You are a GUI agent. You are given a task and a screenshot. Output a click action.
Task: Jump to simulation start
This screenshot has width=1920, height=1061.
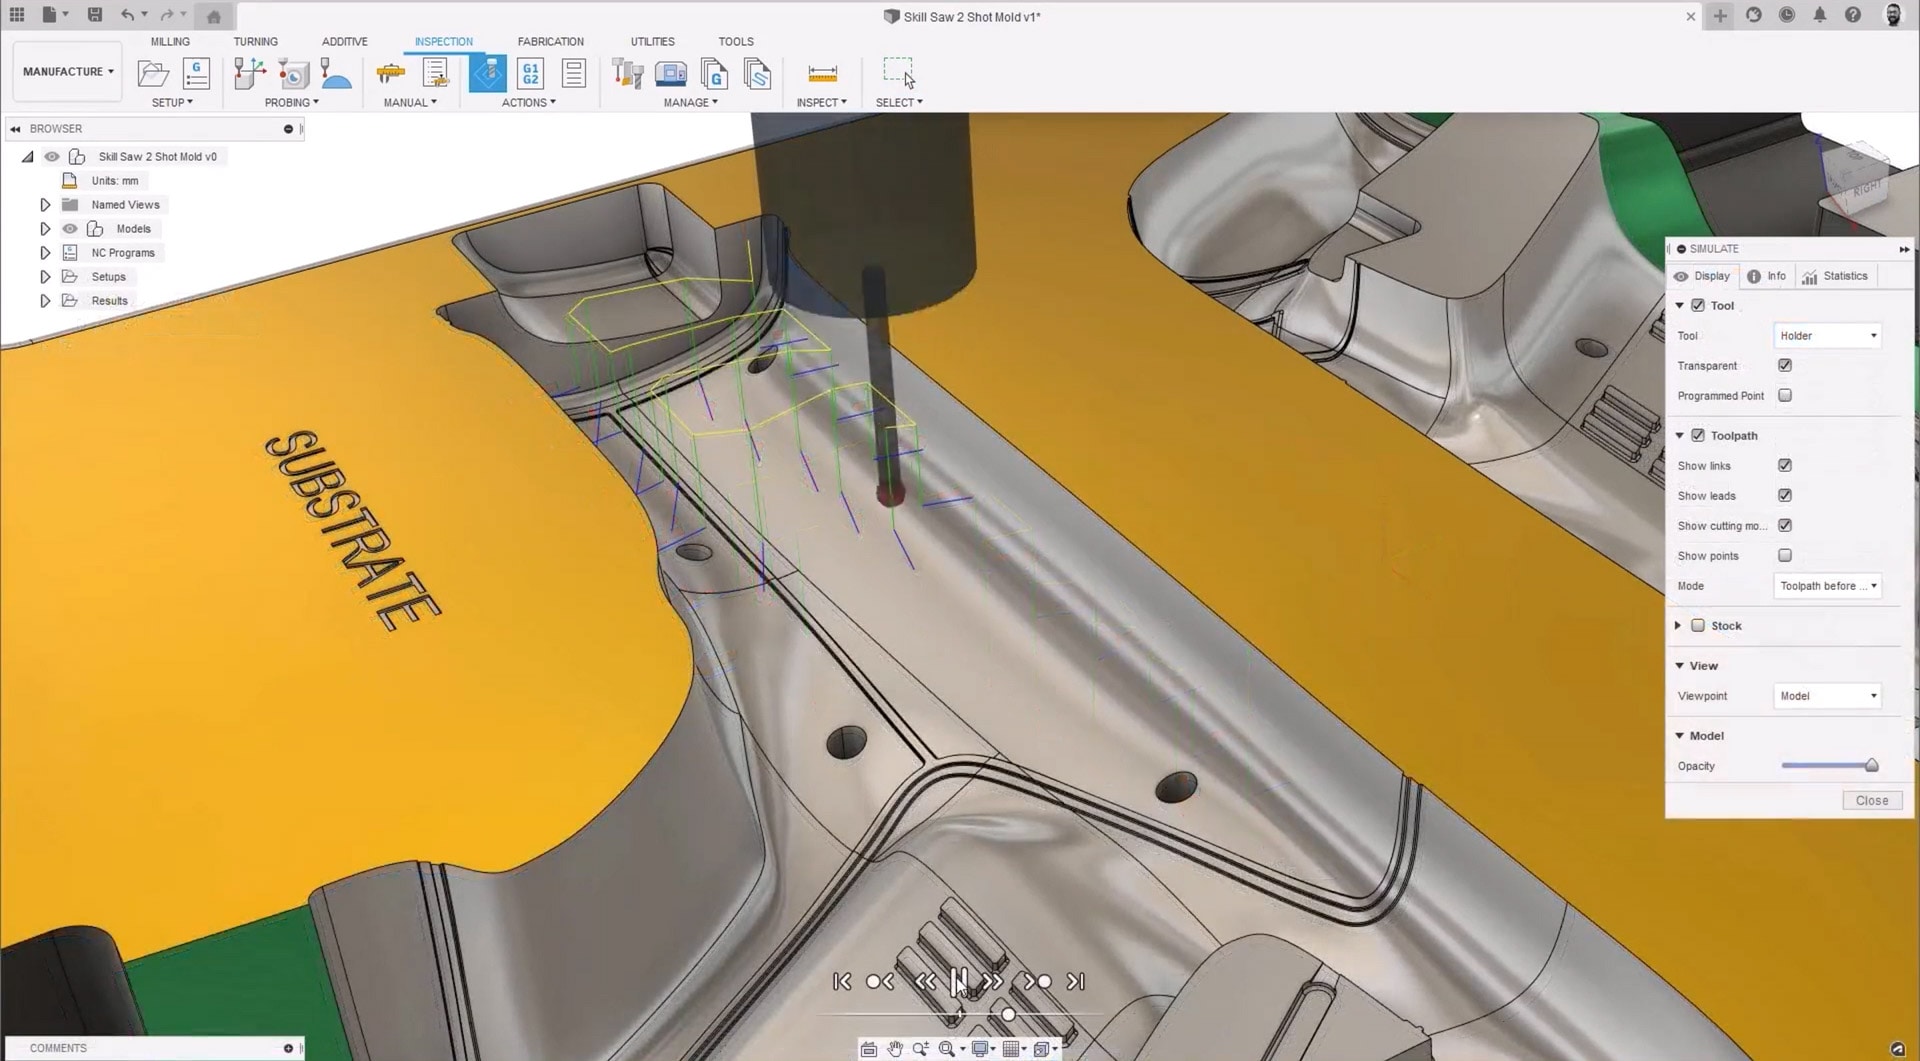(x=842, y=982)
